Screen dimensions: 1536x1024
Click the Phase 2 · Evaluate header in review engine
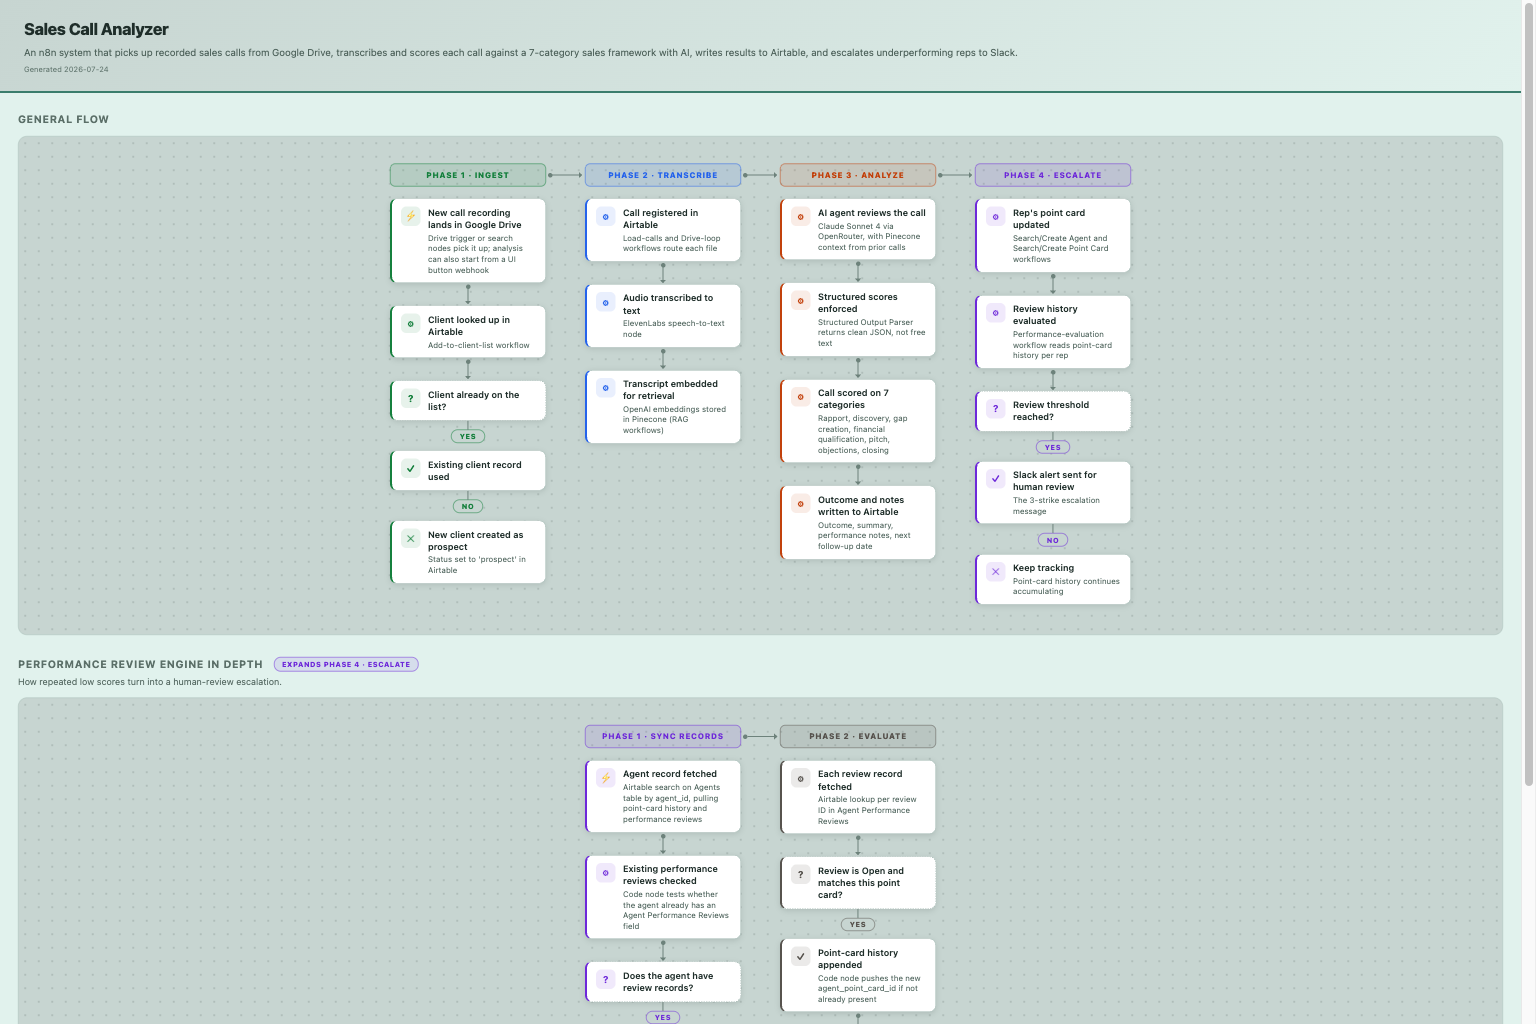click(x=858, y=736)
